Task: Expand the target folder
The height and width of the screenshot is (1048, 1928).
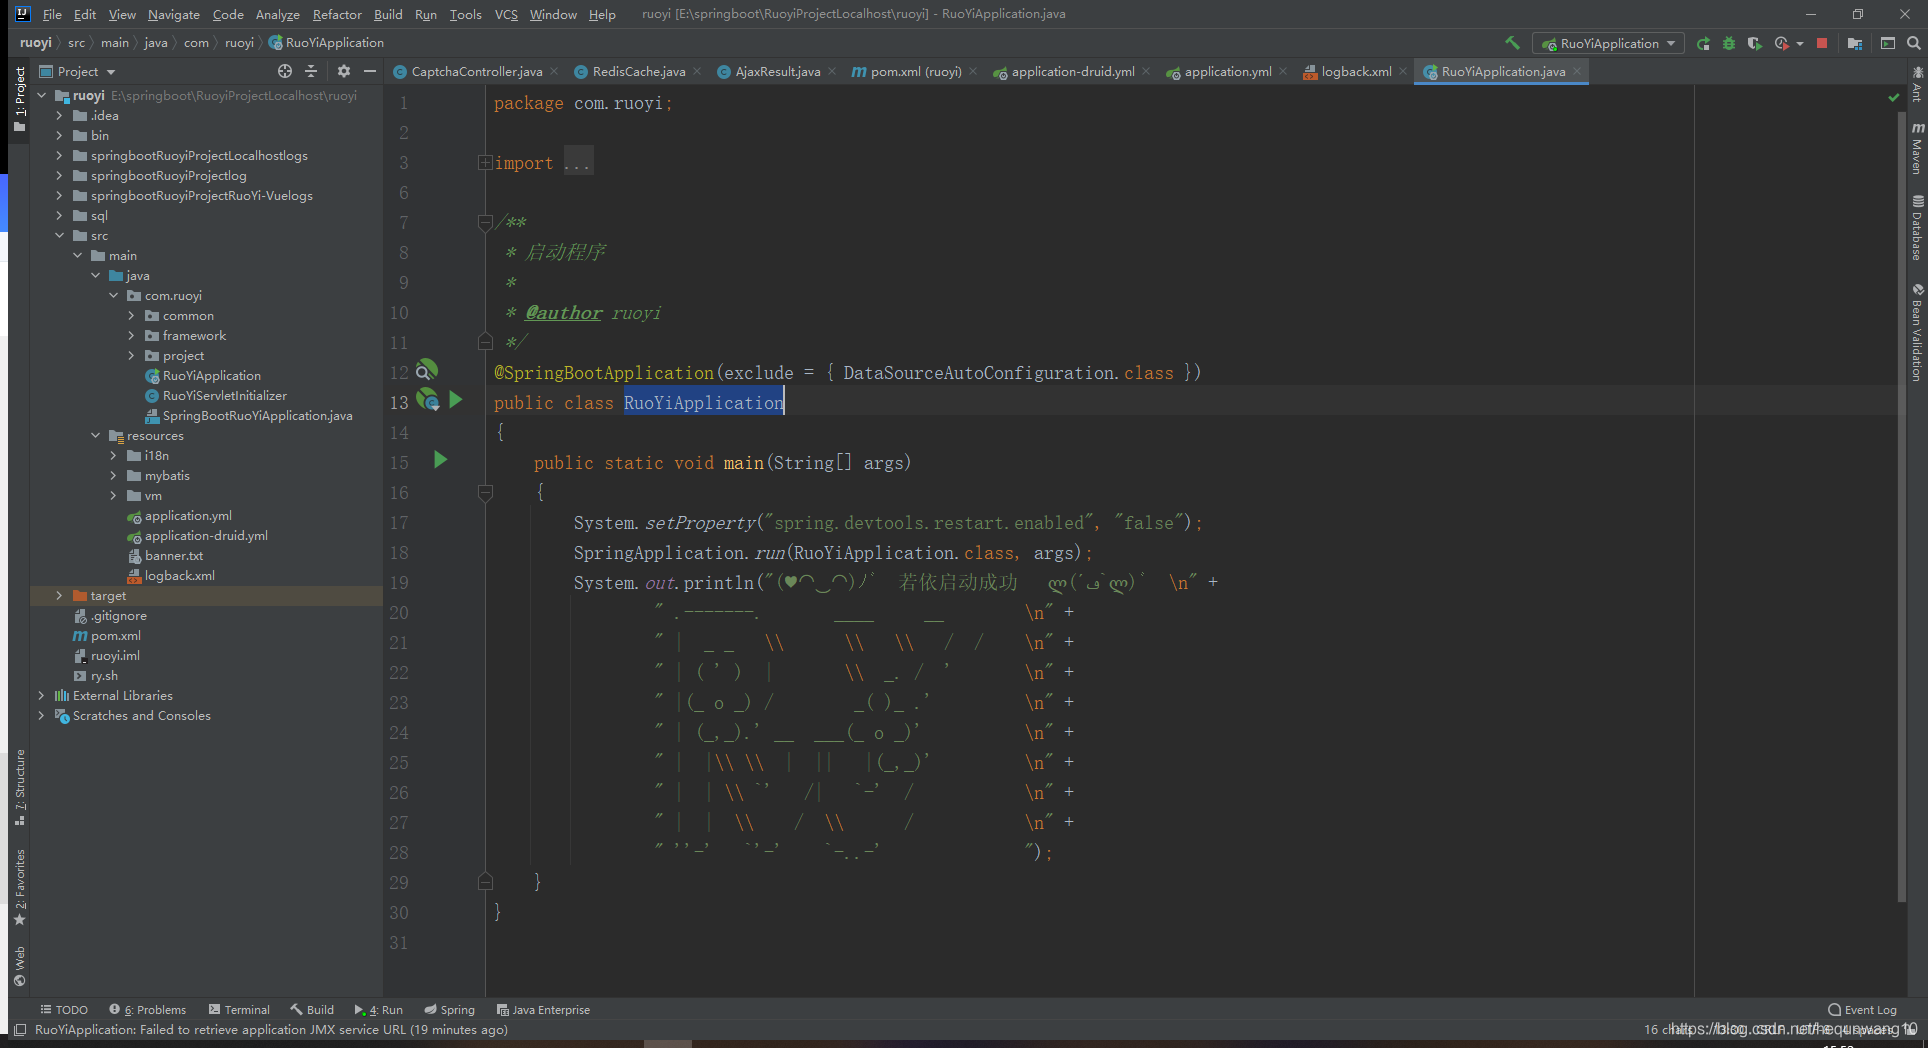Action: click(x=59, y=595)
